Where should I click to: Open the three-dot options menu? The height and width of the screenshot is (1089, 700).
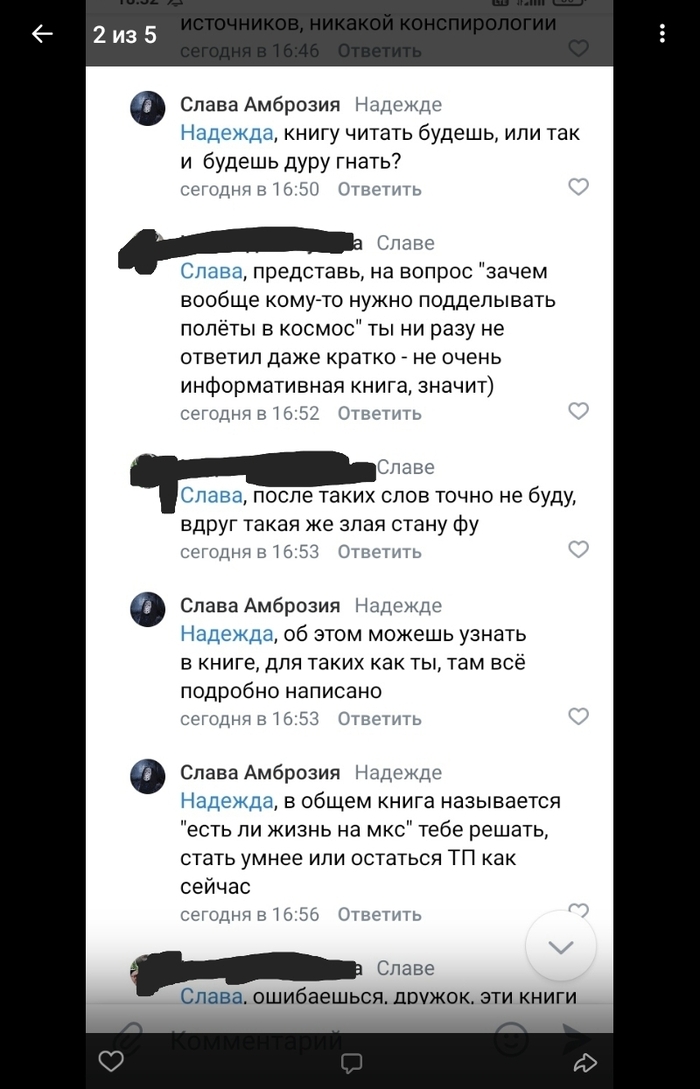click(x=662, y=35)
